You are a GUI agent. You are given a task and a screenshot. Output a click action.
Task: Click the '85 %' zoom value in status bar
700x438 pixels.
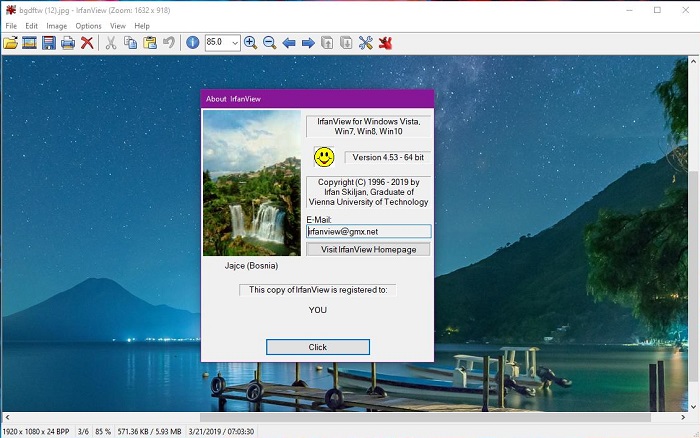point(103,432)
